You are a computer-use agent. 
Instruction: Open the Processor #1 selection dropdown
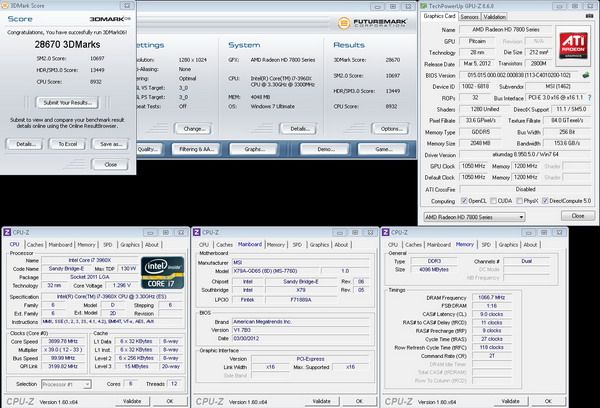coord(66,384)
